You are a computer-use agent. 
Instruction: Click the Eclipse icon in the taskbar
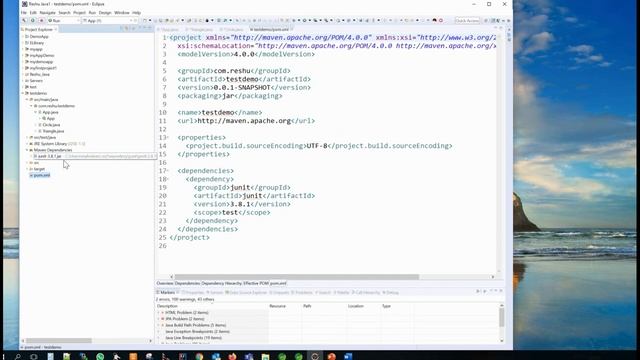point(315,356)
